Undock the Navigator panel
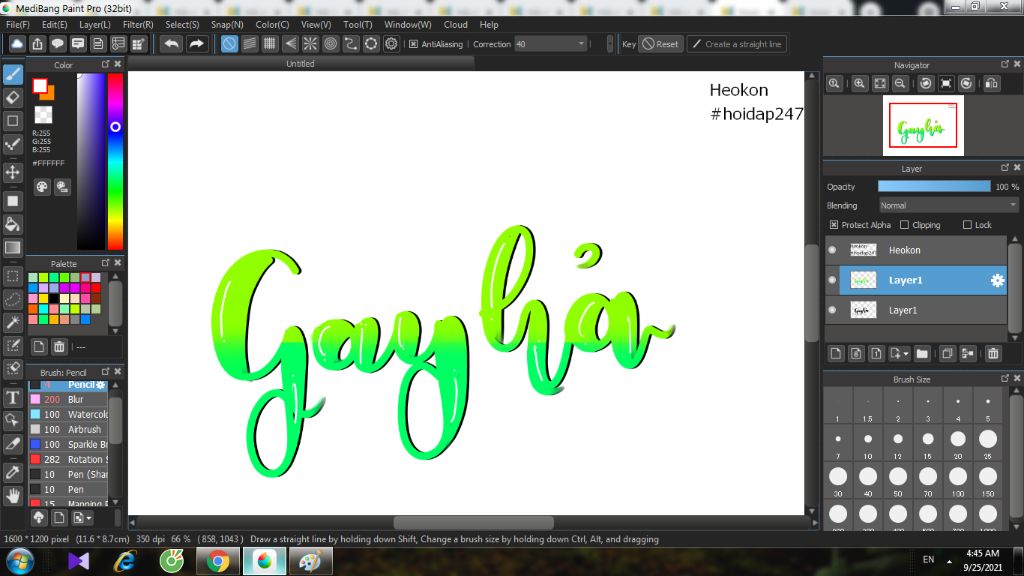 pyautogui.click(x=1004, y=64)
